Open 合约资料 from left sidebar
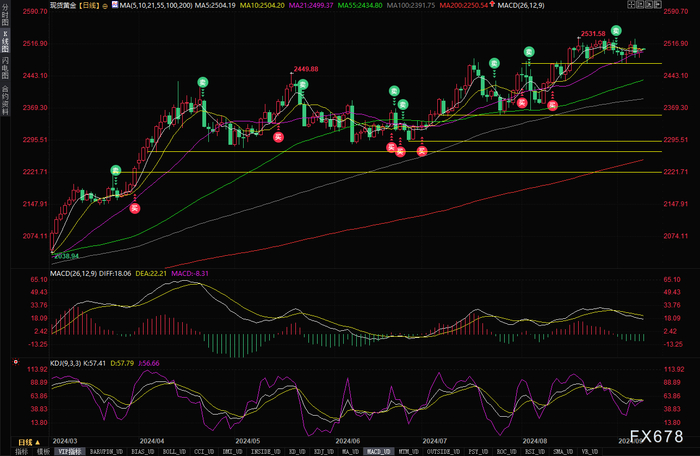The height and width of the screenshot is (456, 700). pos(5,100)
